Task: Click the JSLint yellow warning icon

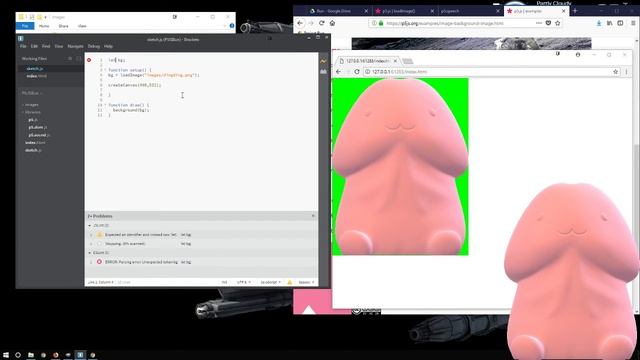Action: (x=99, y=235)
